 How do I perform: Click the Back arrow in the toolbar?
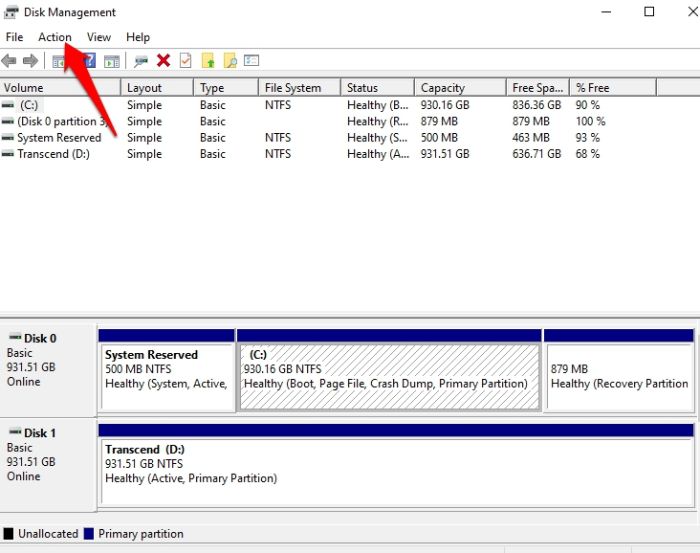coord(9,61)
